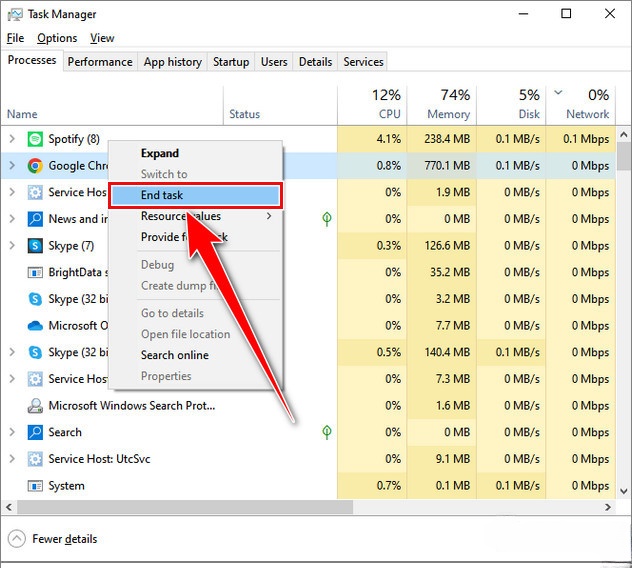Click the Search process magnifier icon
Viewport: 632px width, 568px height.
click(35, 432)
